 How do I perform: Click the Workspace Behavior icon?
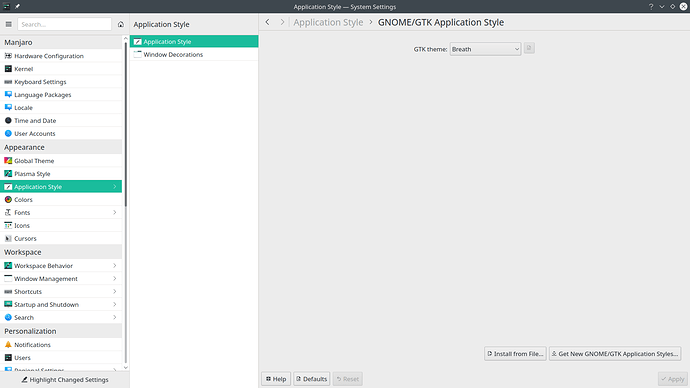point(8,266)
